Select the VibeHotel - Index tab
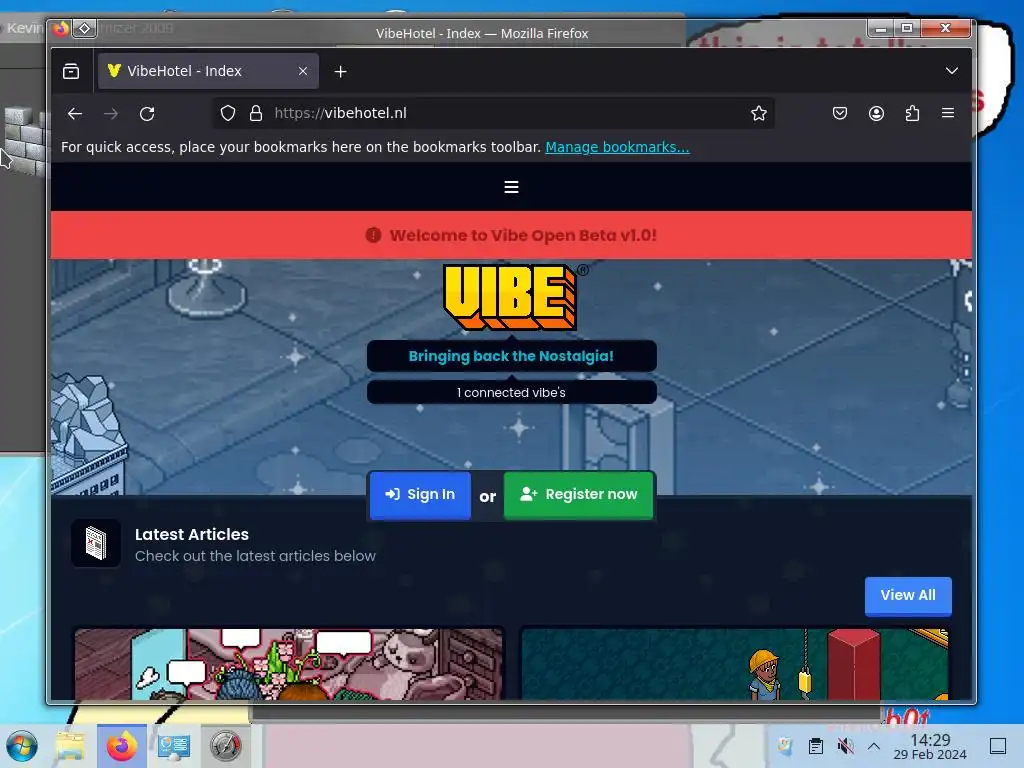The height and width of the screenshot is (768, 1024). click(208, 71)
